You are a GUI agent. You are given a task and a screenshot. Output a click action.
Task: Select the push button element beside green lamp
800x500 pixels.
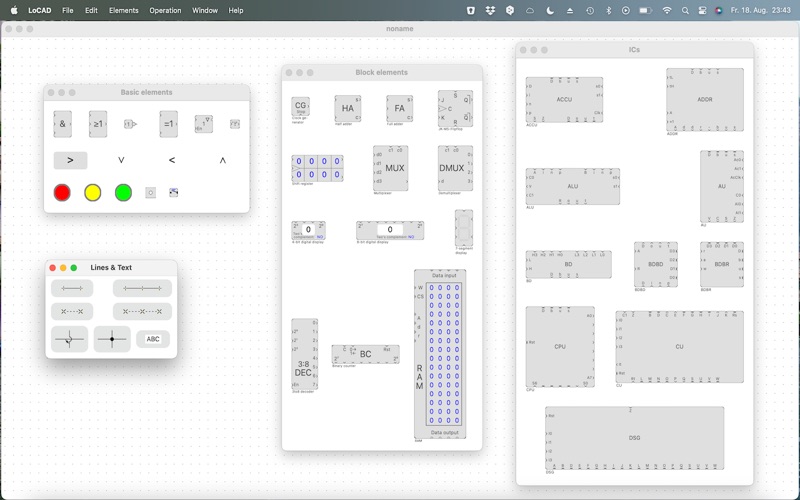(x=151, y=193)
